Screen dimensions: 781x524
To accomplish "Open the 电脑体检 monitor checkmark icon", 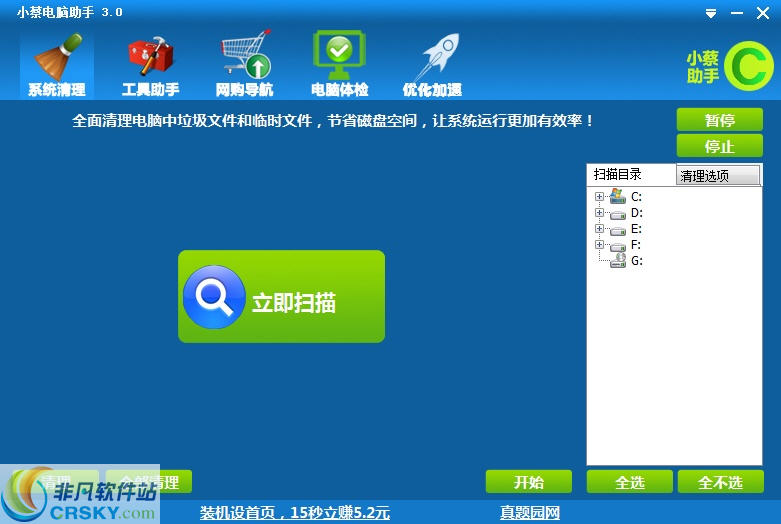I will [x=339, y=54].
